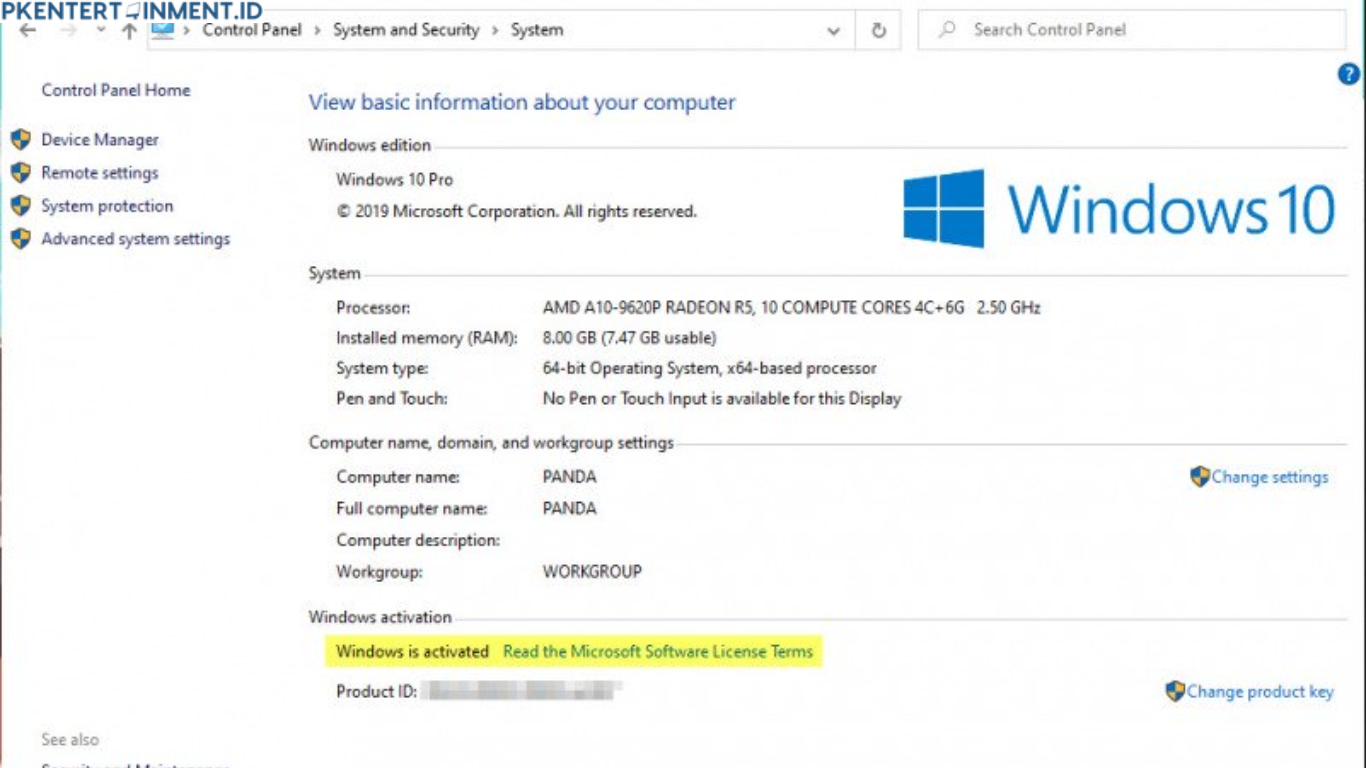Image resolution: width=1366 pixels, height=768 pixels.
Task: Click the '© 2019 Microsoft Corporation' copyright text
Action: point(516,212)
